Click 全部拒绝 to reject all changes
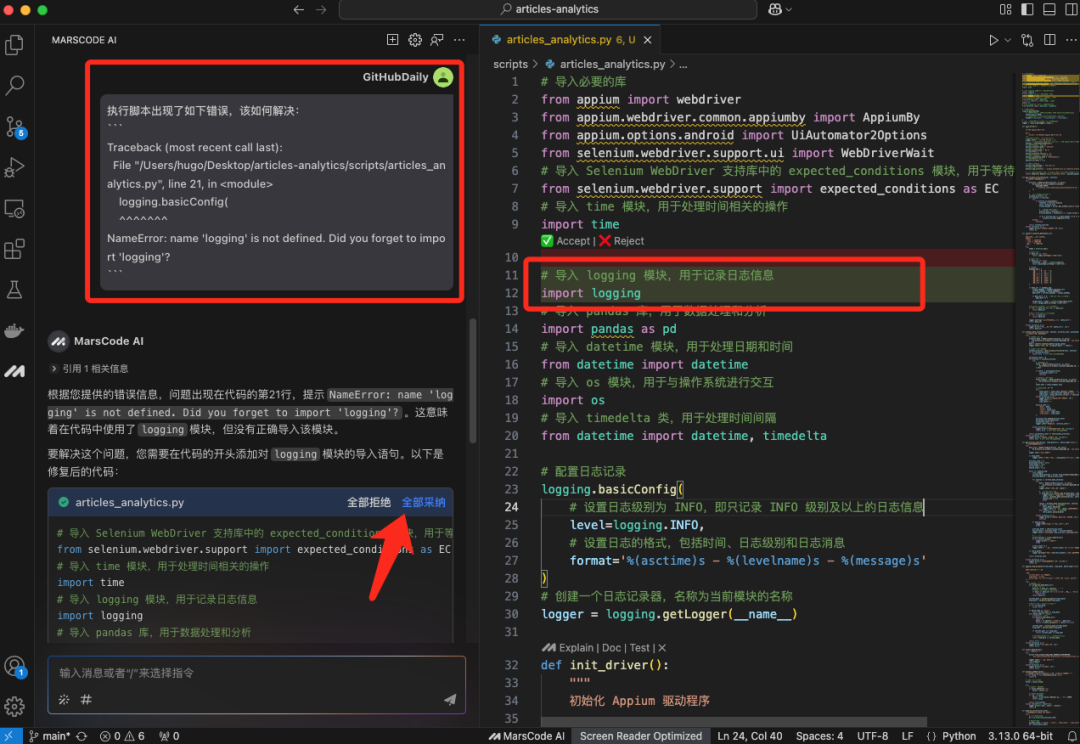Image resolution: width=1080 pixels, height=744 pixels. (x=369, y=502)
